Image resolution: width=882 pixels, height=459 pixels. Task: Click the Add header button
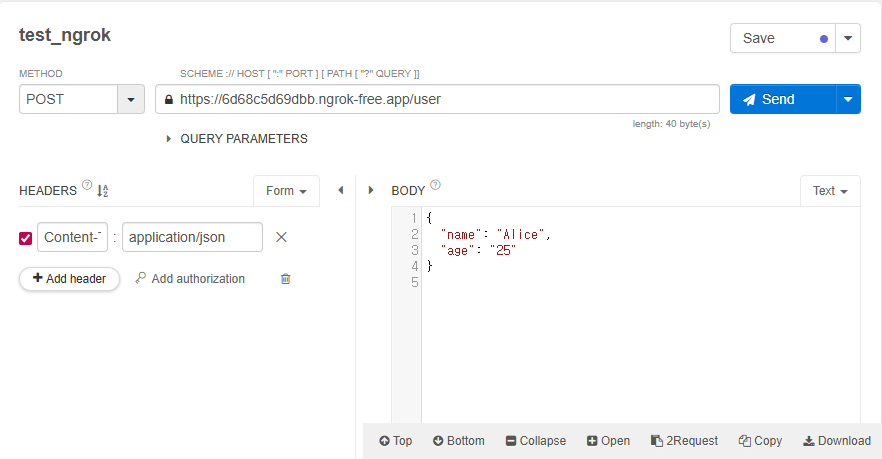pyautogui.click(x=69, y=279)
